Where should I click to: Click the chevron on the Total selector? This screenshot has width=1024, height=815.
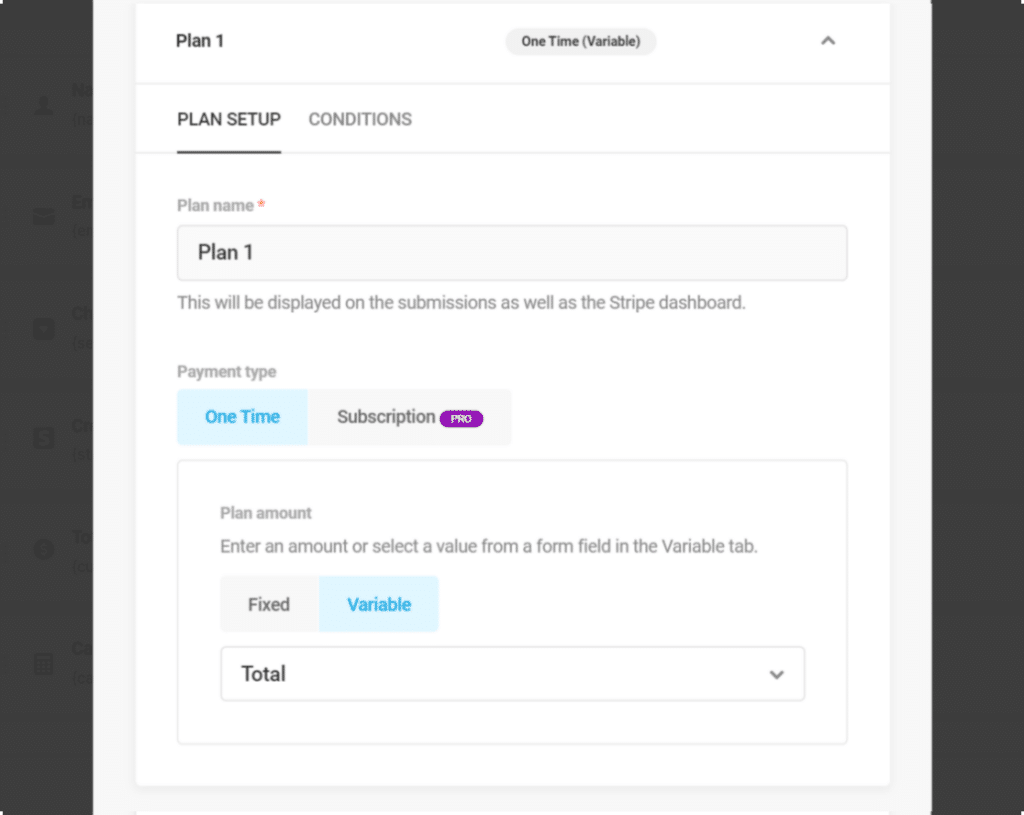pos(776,675)
